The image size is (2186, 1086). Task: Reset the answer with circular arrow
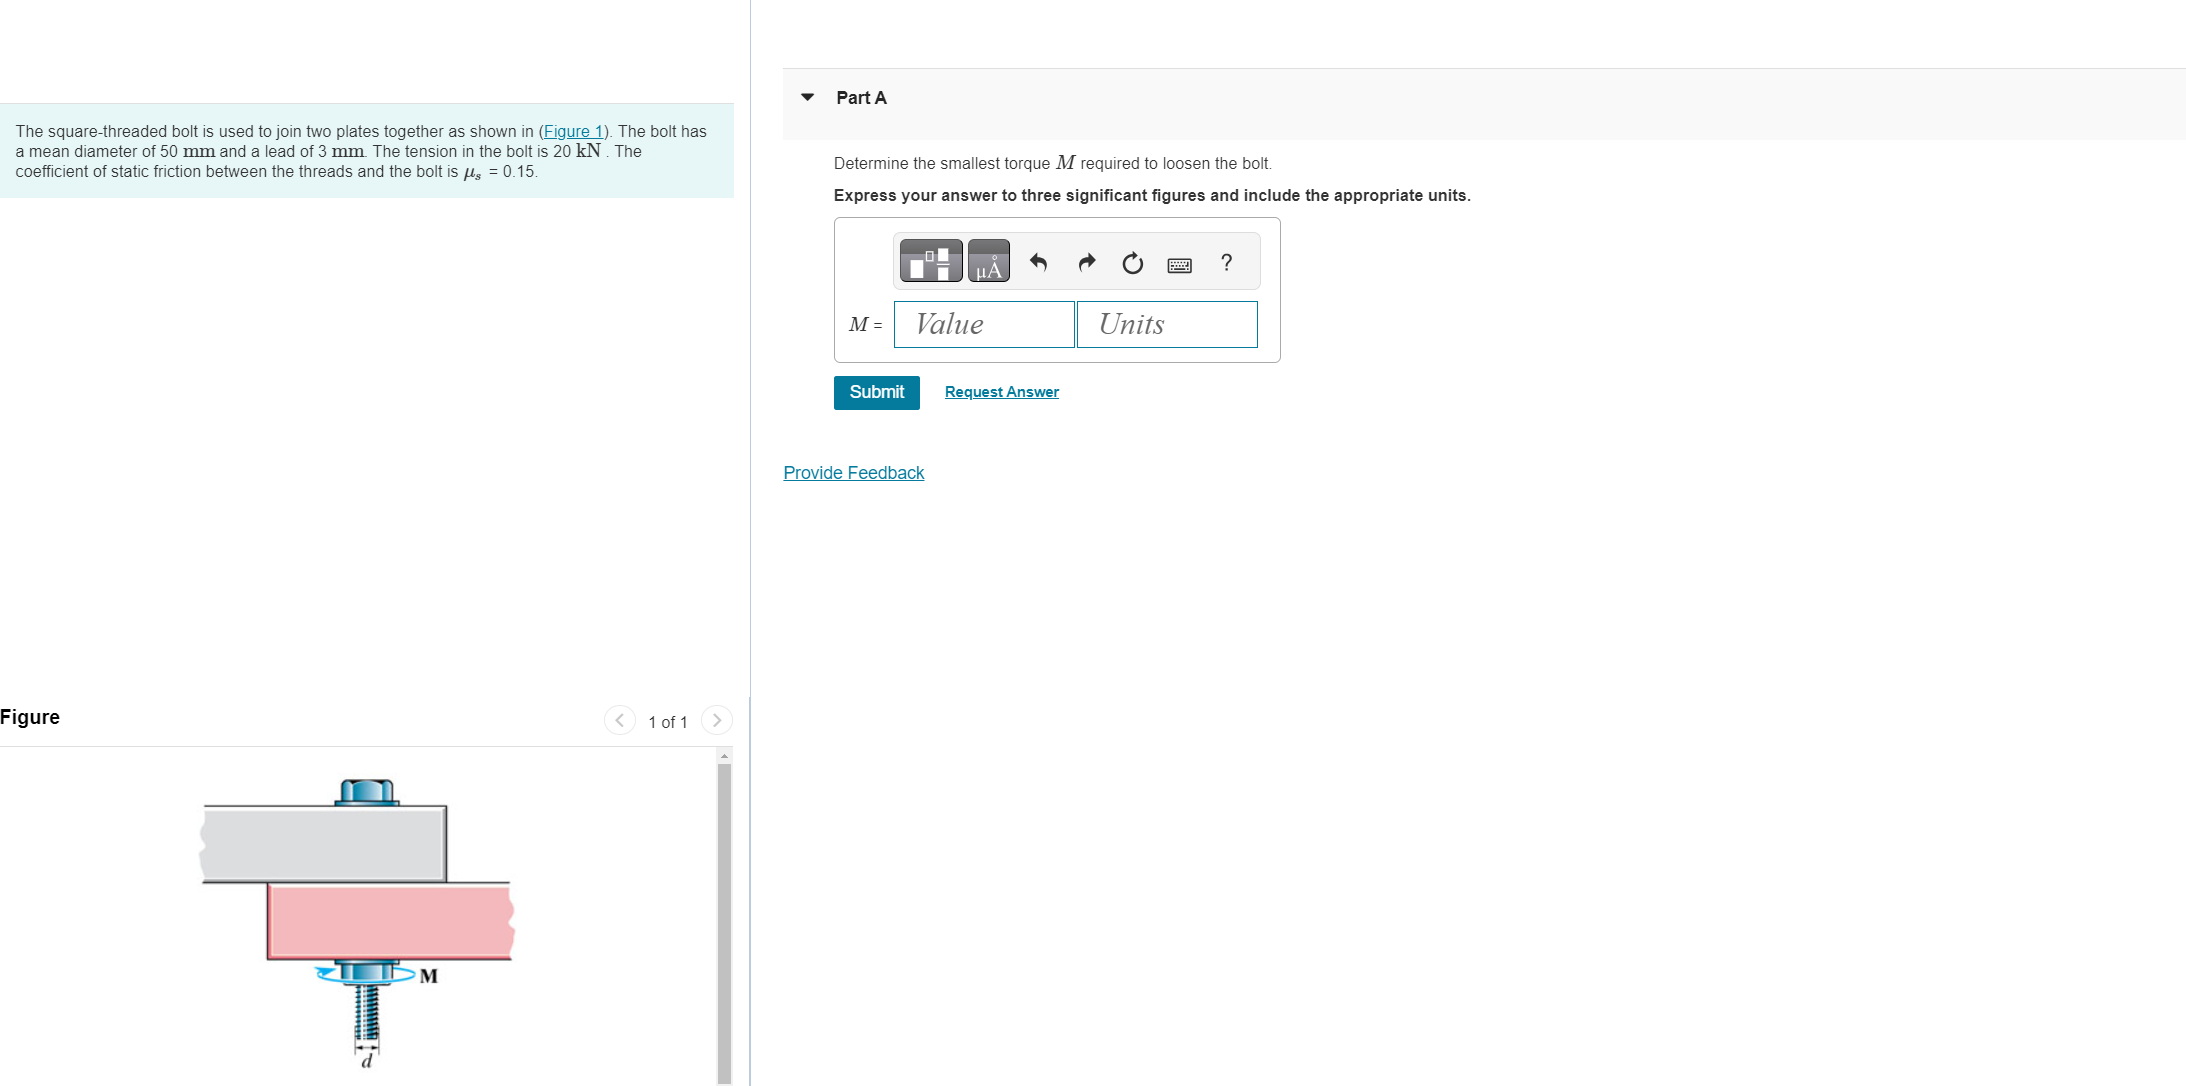pyautogui.click(x=1132, y=263)
